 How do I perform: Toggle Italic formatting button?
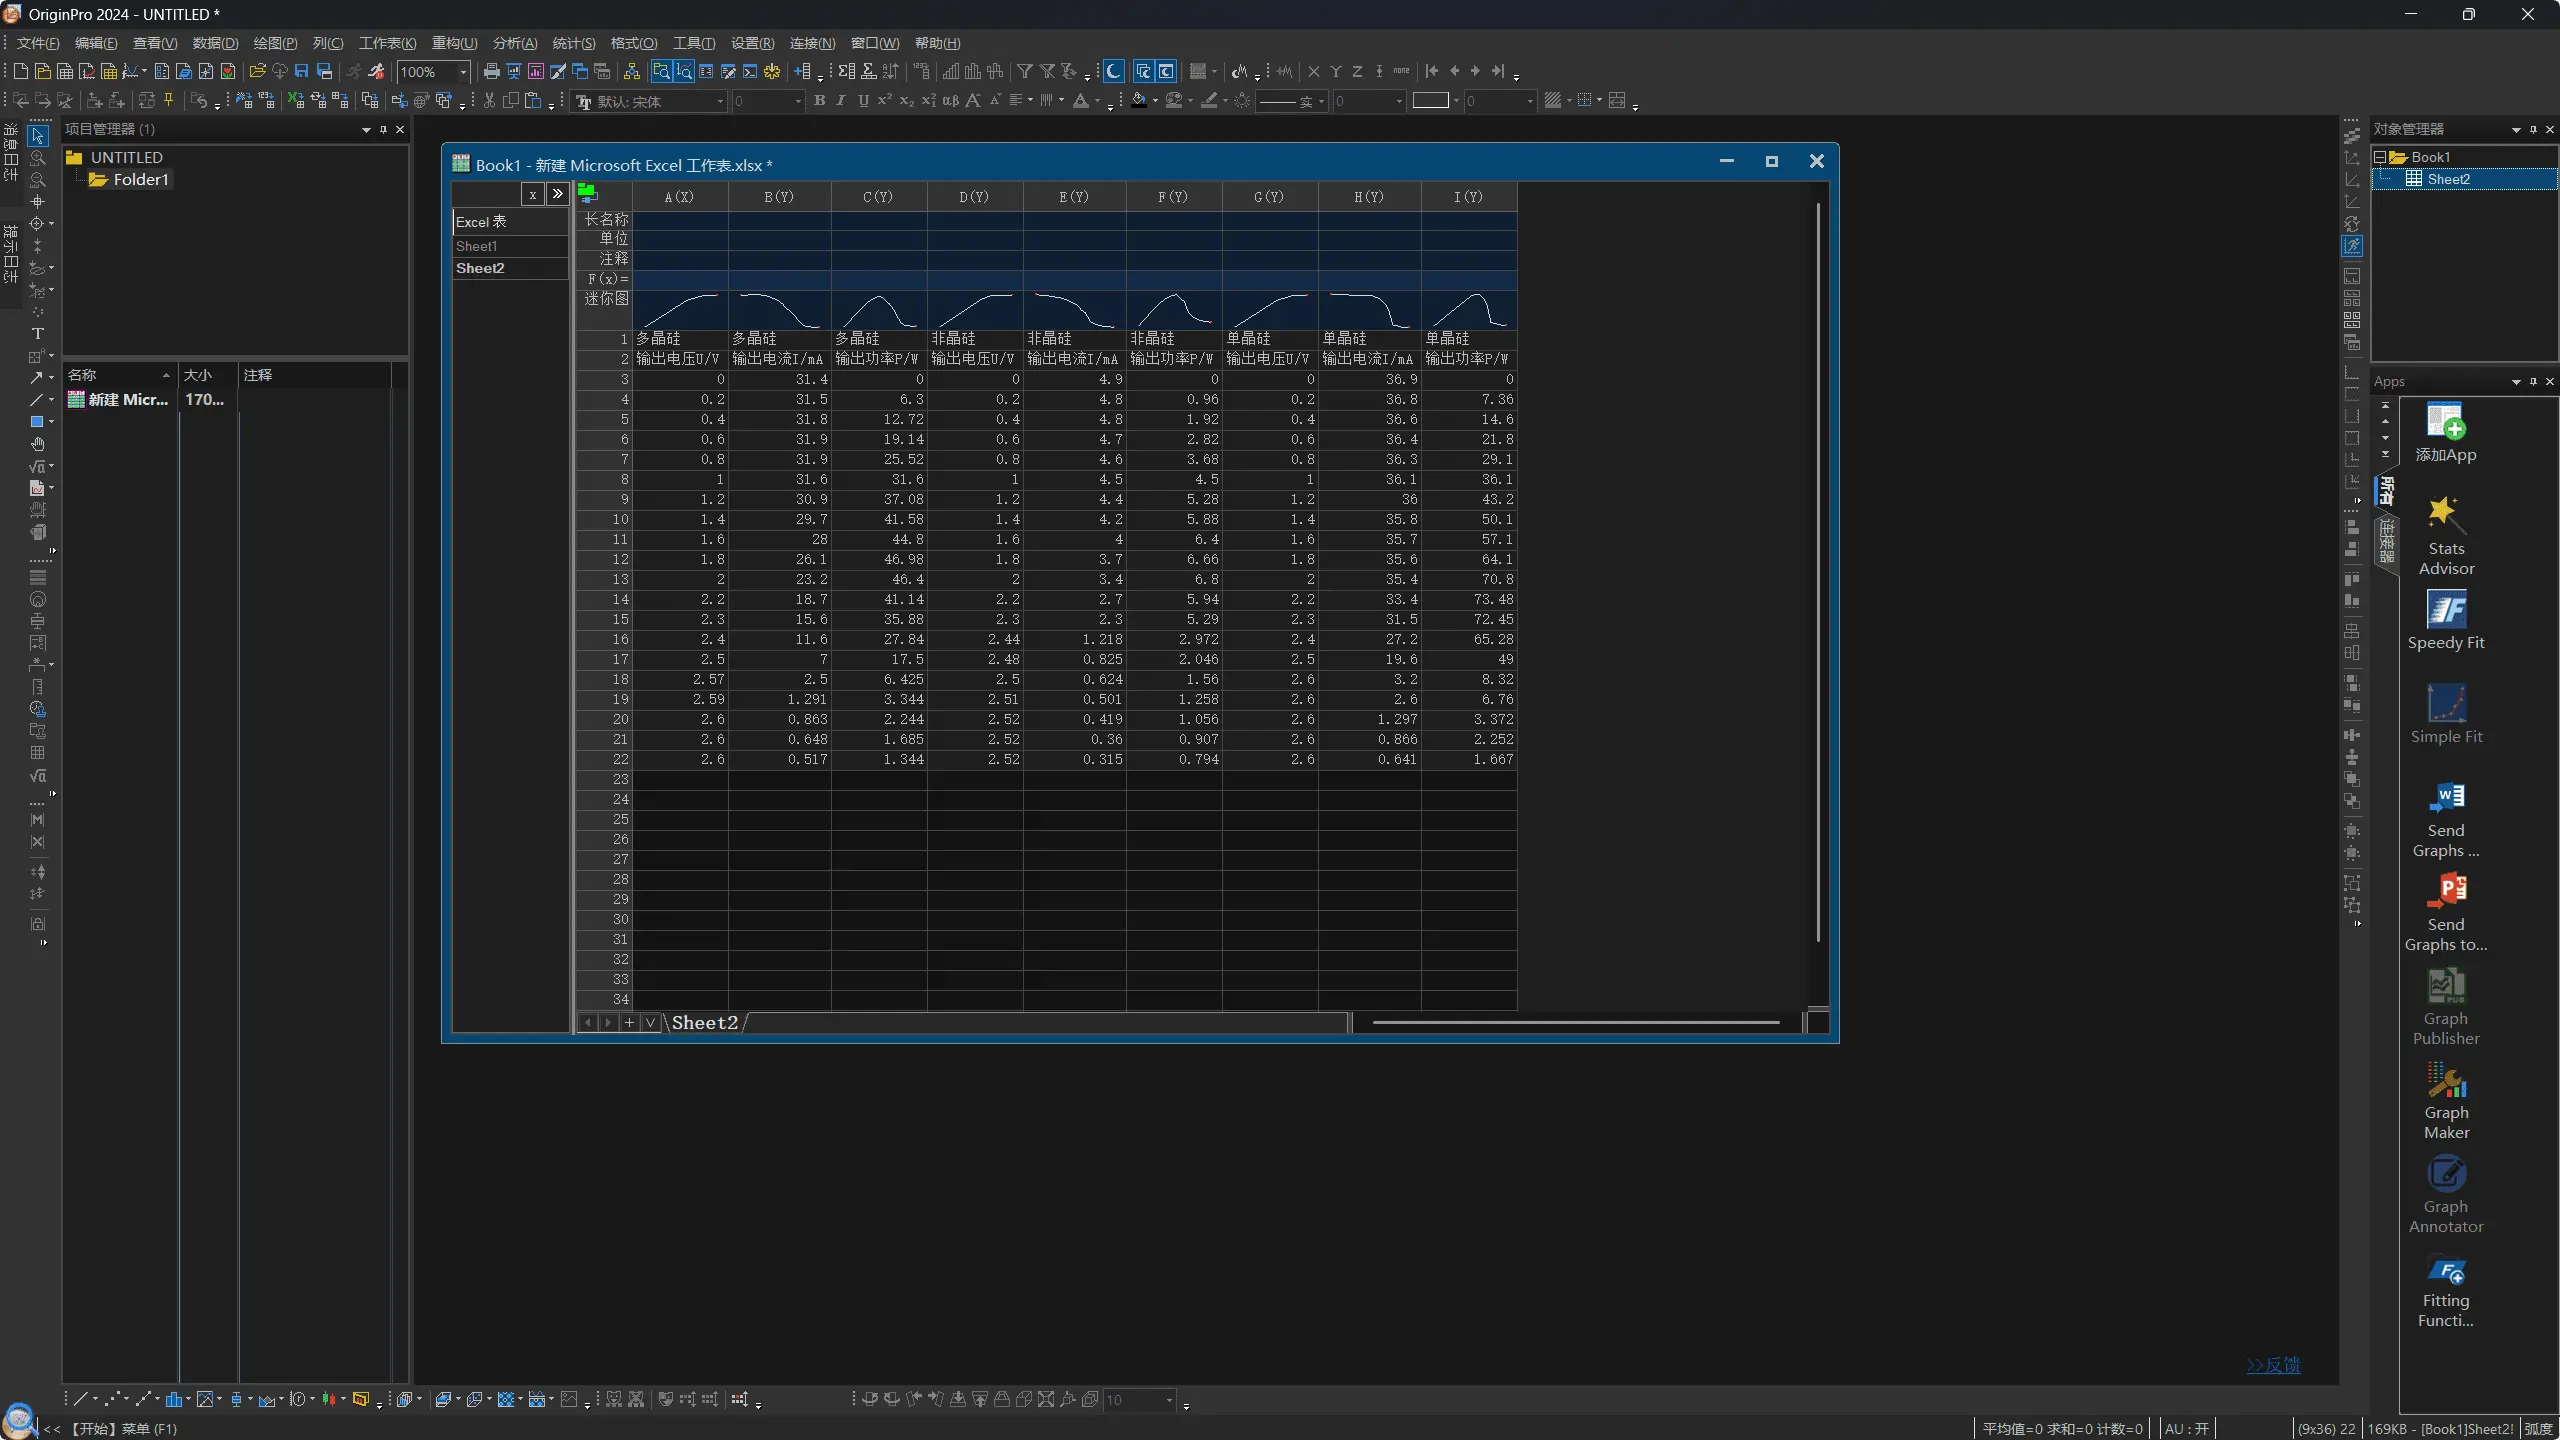[841, 101]
